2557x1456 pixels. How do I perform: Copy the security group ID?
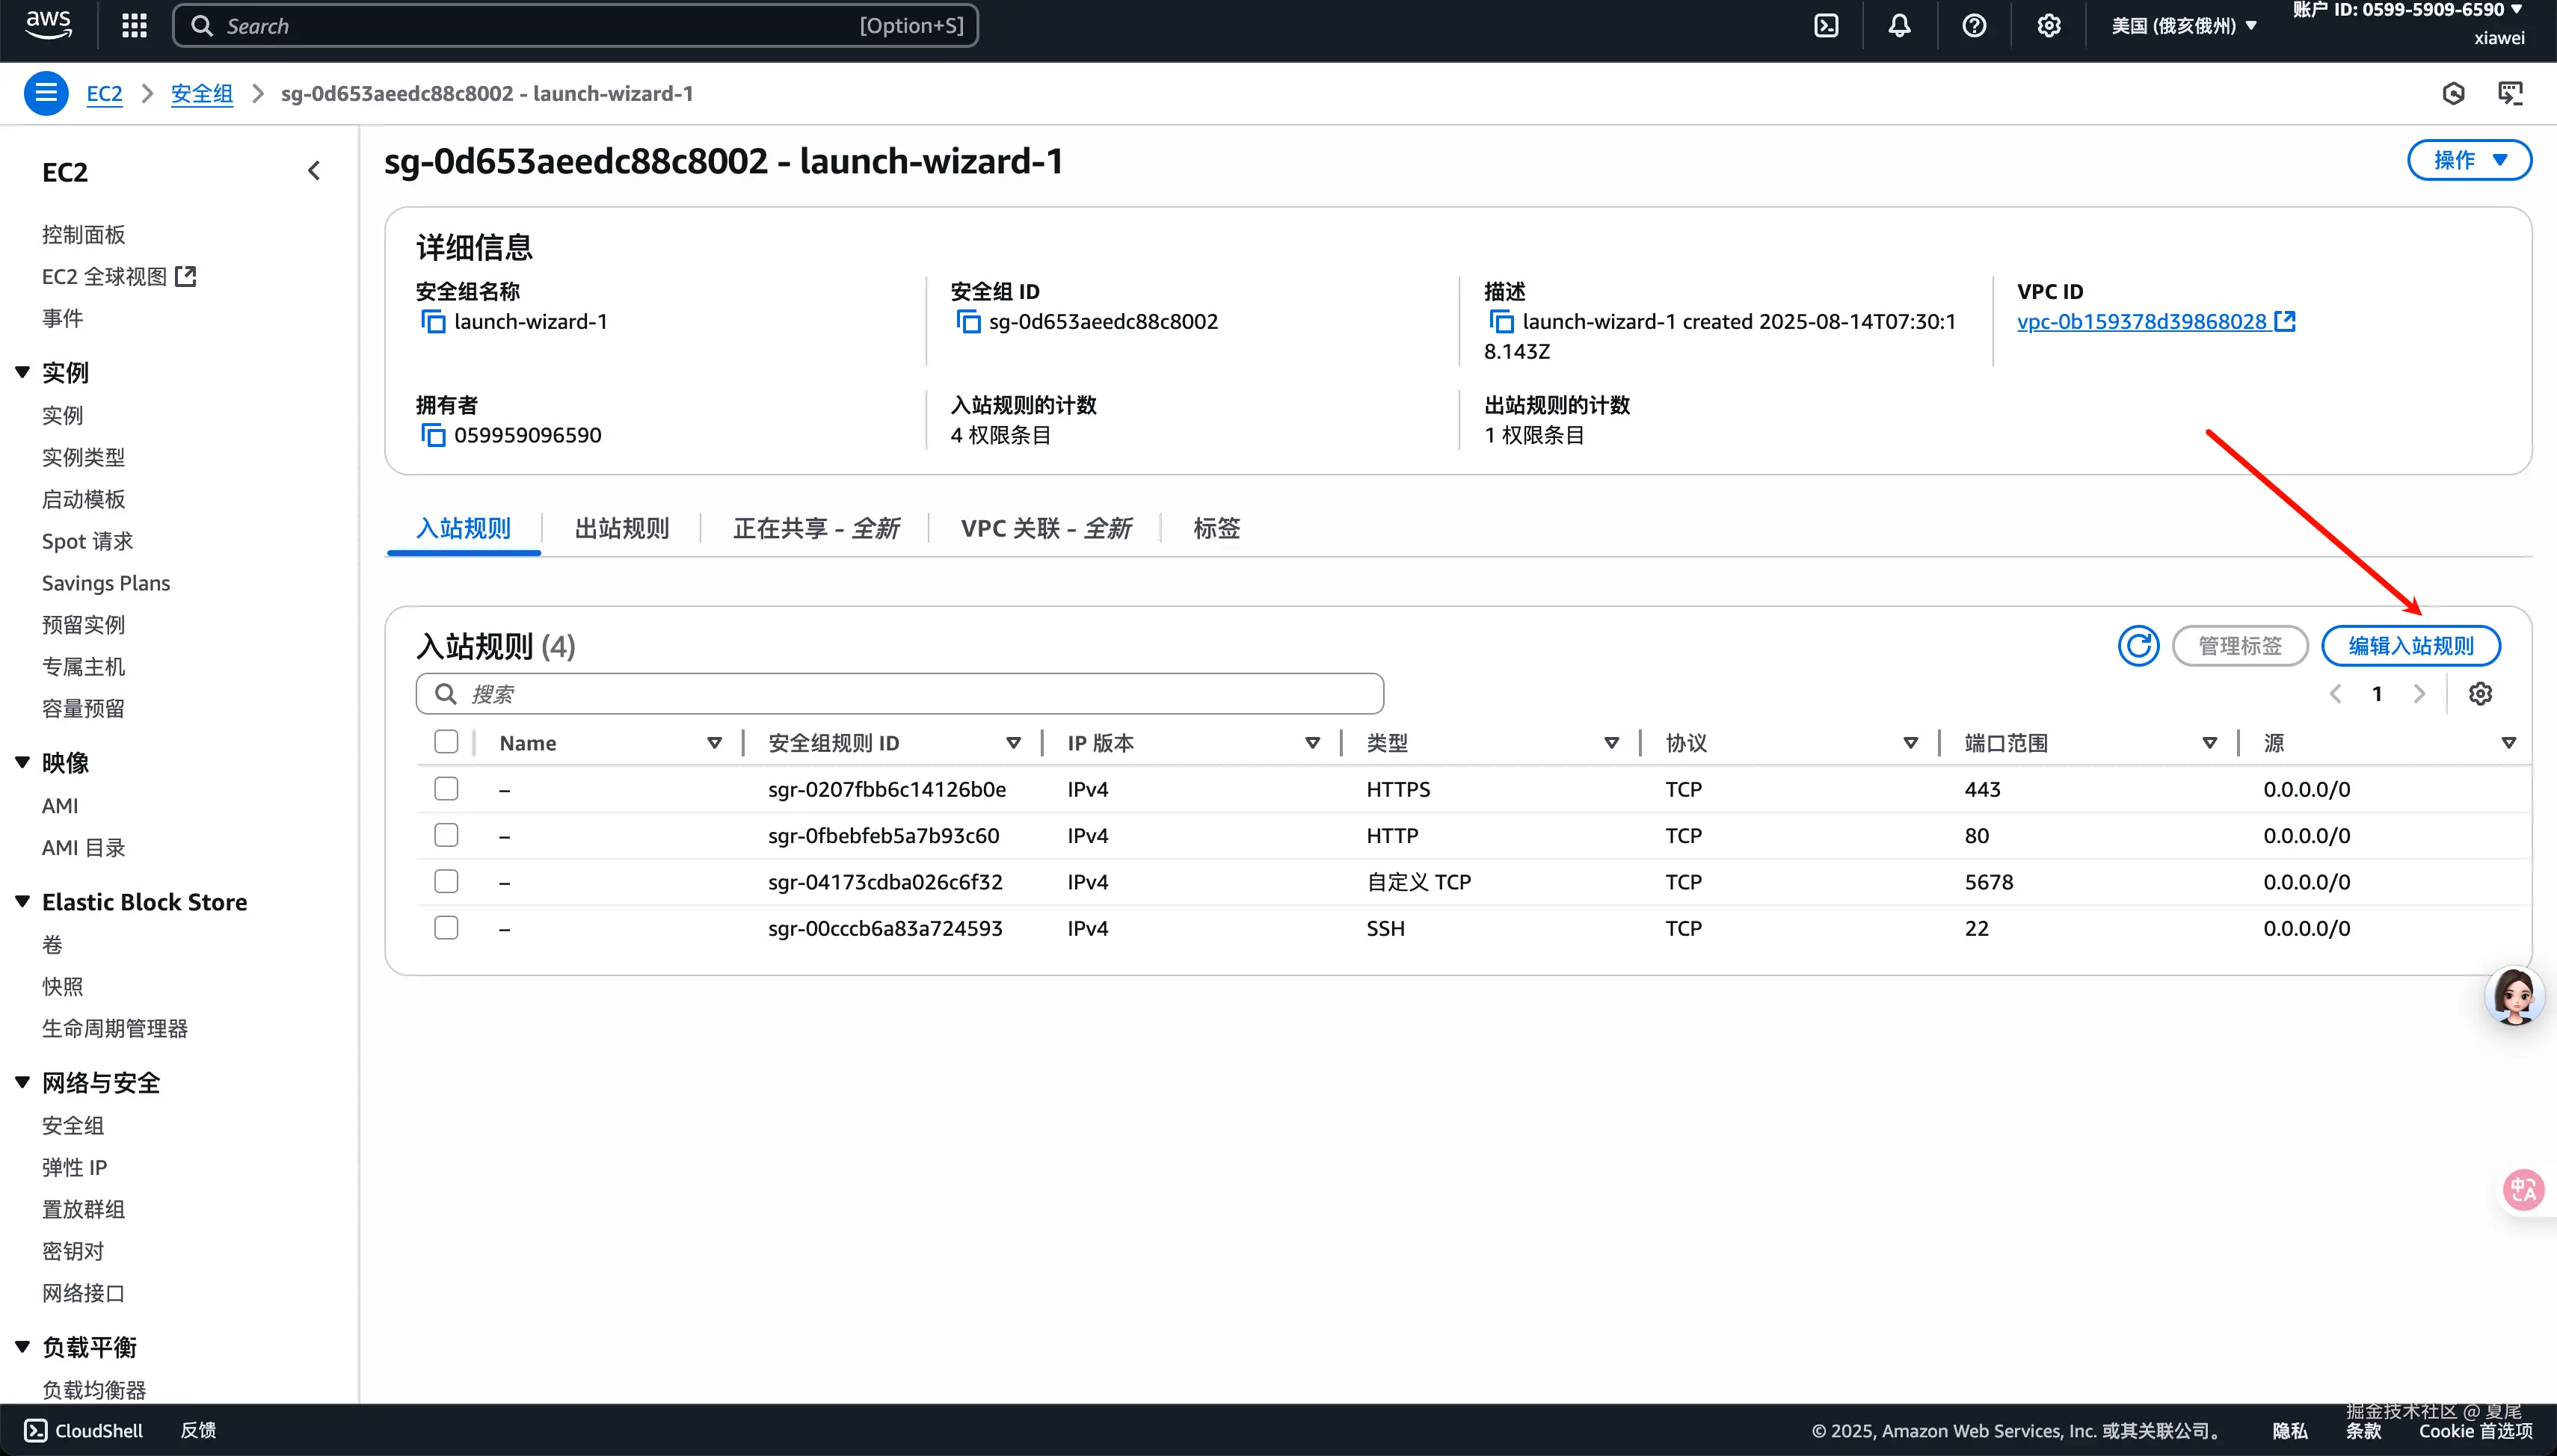(x=968, y=322)
